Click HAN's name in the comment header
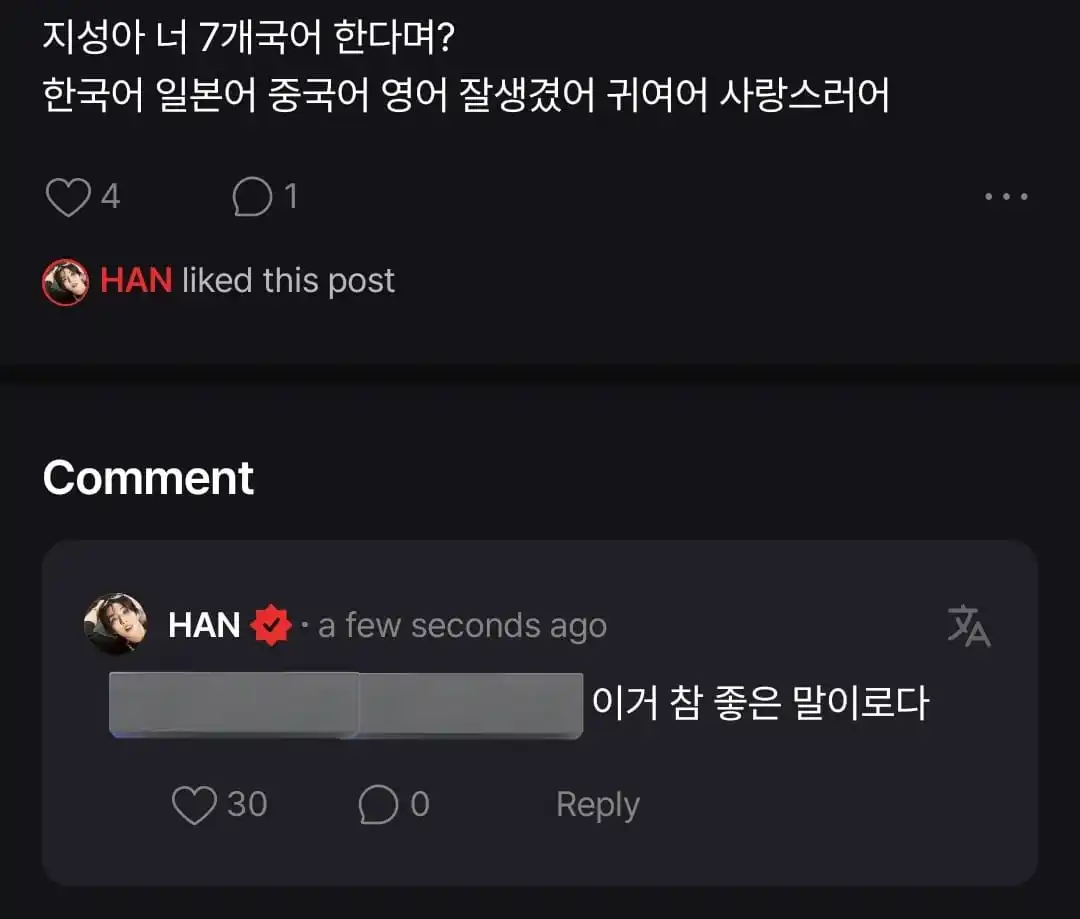This screenshot has width=1080, height=919. 204,624
